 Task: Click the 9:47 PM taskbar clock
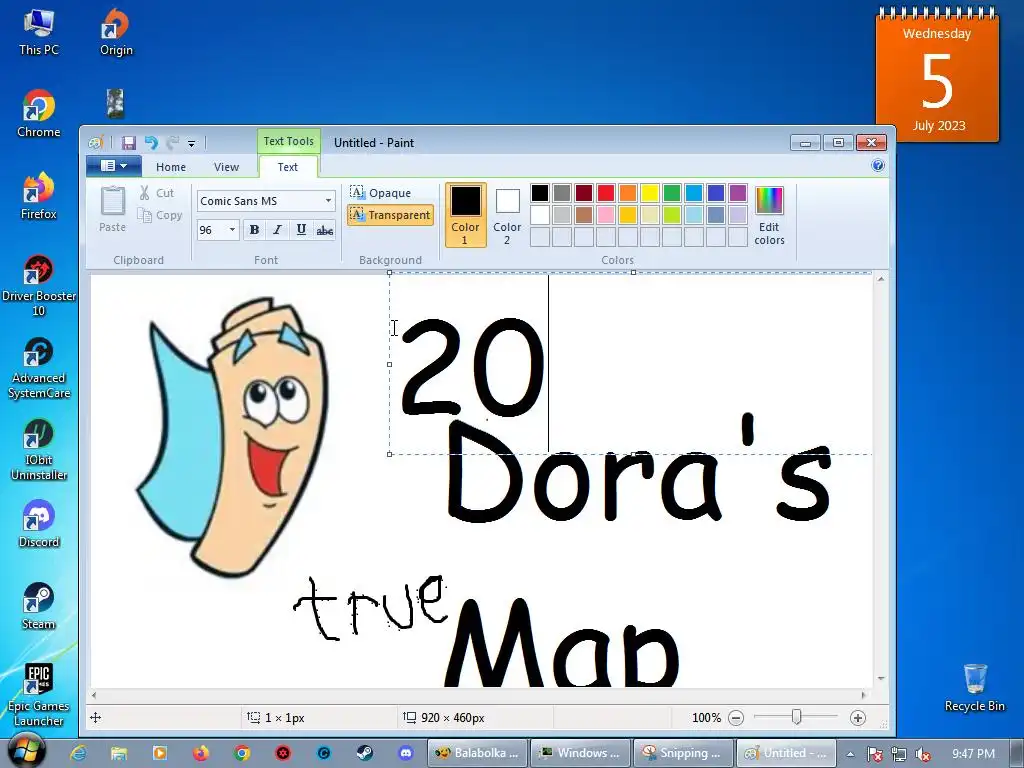pos(973,754)
